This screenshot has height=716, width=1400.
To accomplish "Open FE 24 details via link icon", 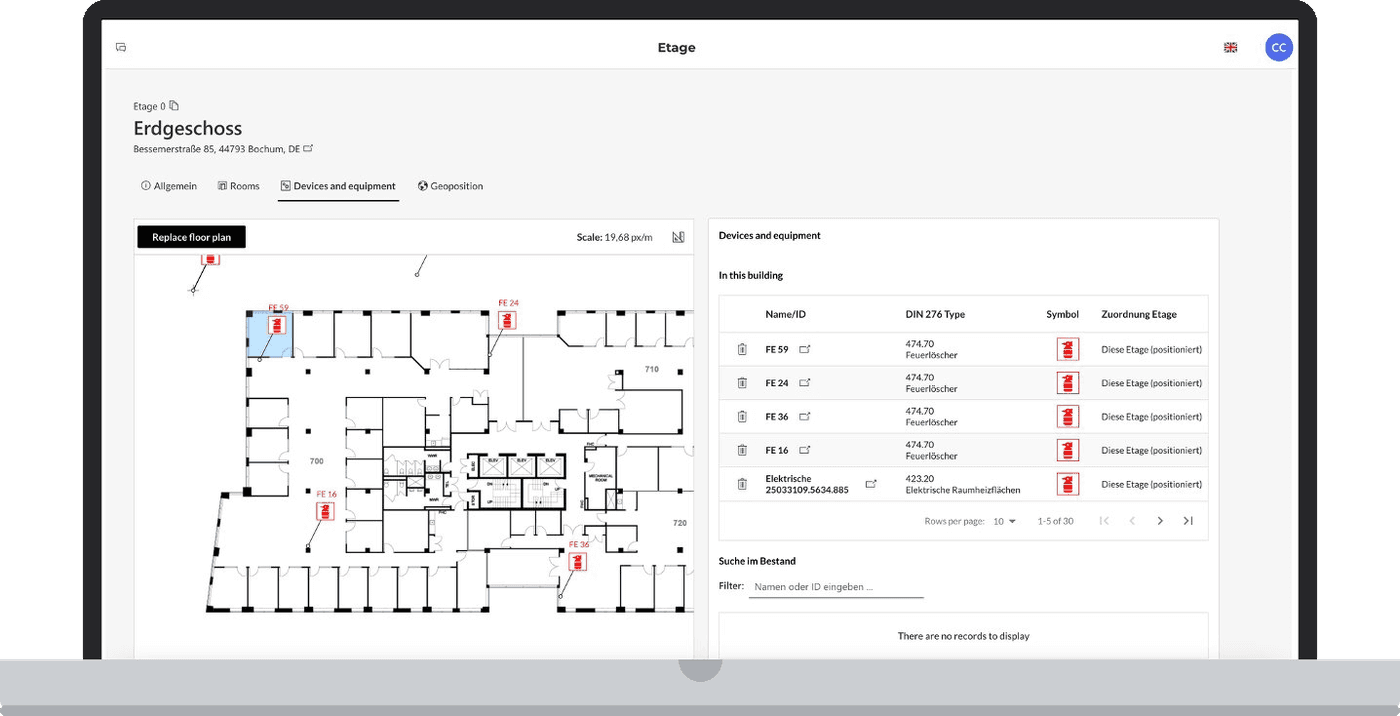I will tap(805, 382).
